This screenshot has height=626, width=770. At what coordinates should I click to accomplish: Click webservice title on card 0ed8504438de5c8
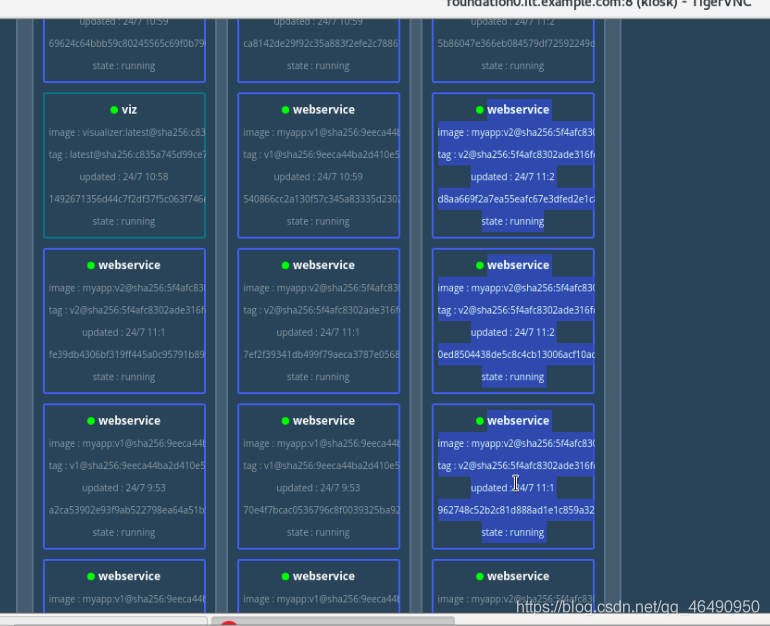pyautogui.click(x=518, y=265)
